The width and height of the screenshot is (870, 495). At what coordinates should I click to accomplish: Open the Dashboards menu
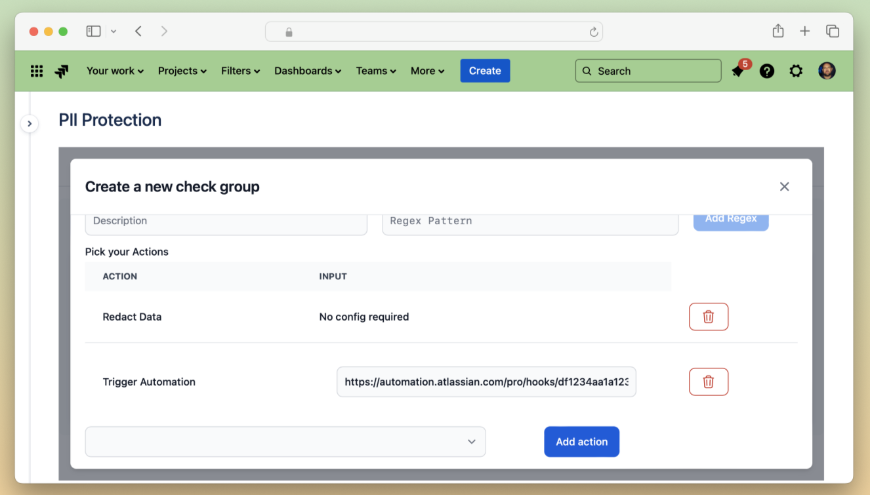(307, 71)
